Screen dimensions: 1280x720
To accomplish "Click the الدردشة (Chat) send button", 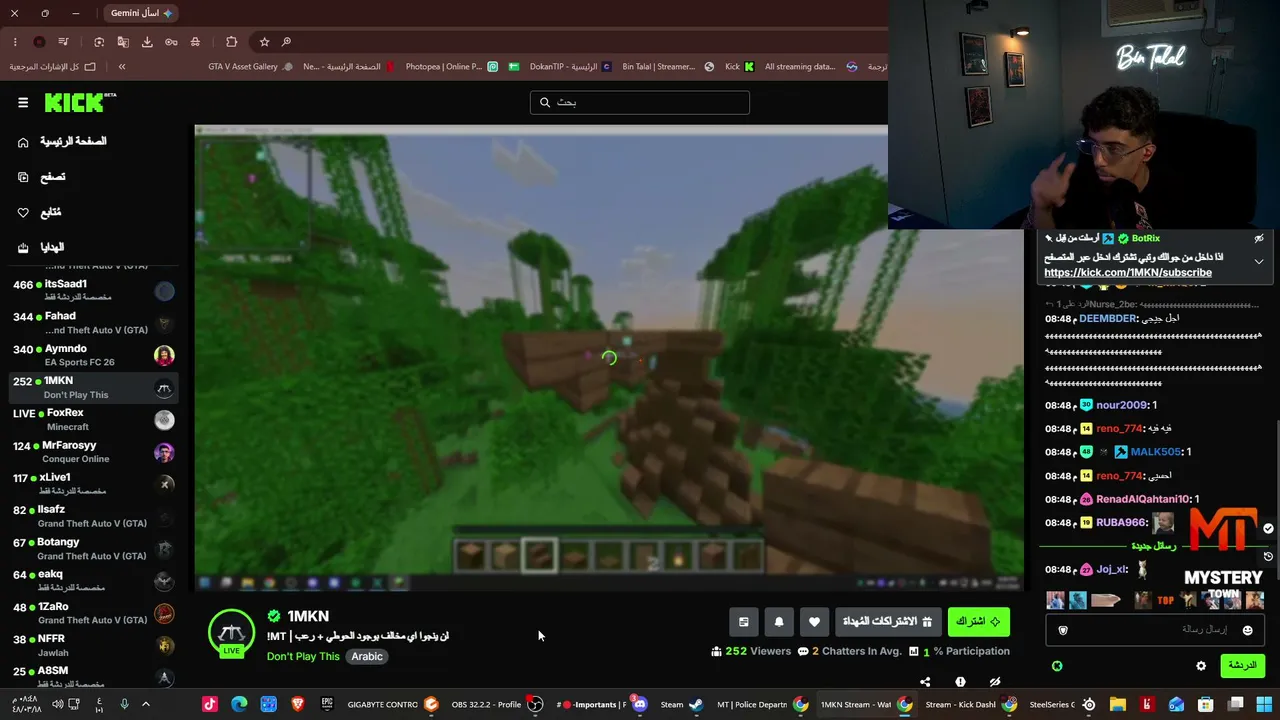I will (x=1242, y=665).
